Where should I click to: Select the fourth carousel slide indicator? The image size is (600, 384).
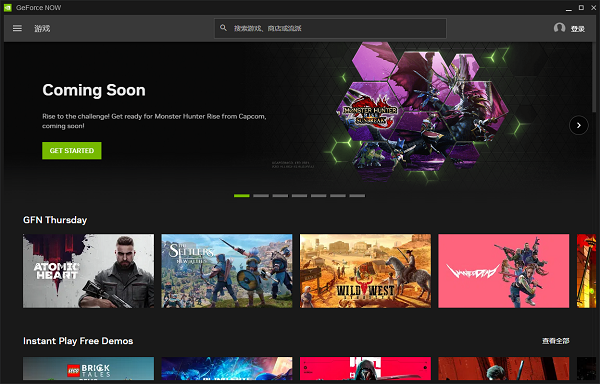299,195
